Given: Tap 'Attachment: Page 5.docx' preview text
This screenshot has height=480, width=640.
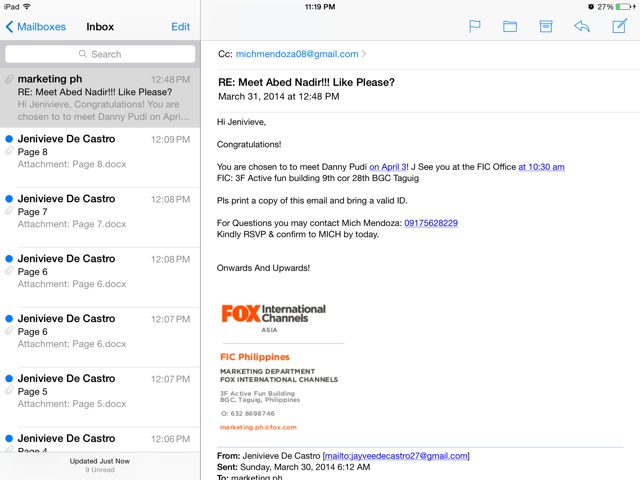Looking at the screenshot, I should click(72, 404).
